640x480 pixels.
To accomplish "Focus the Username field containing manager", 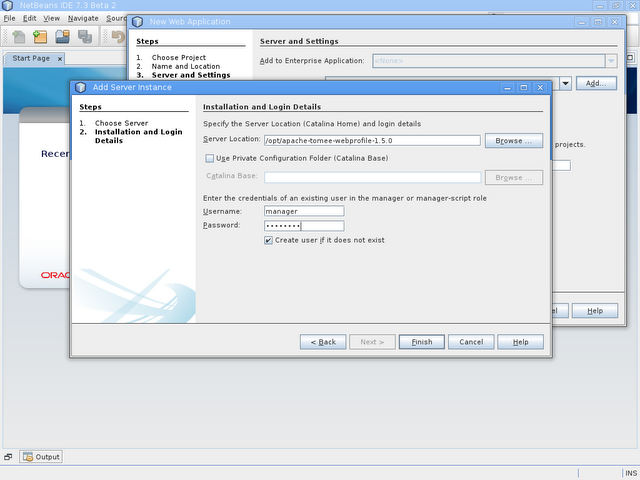I will click(304, 211).
